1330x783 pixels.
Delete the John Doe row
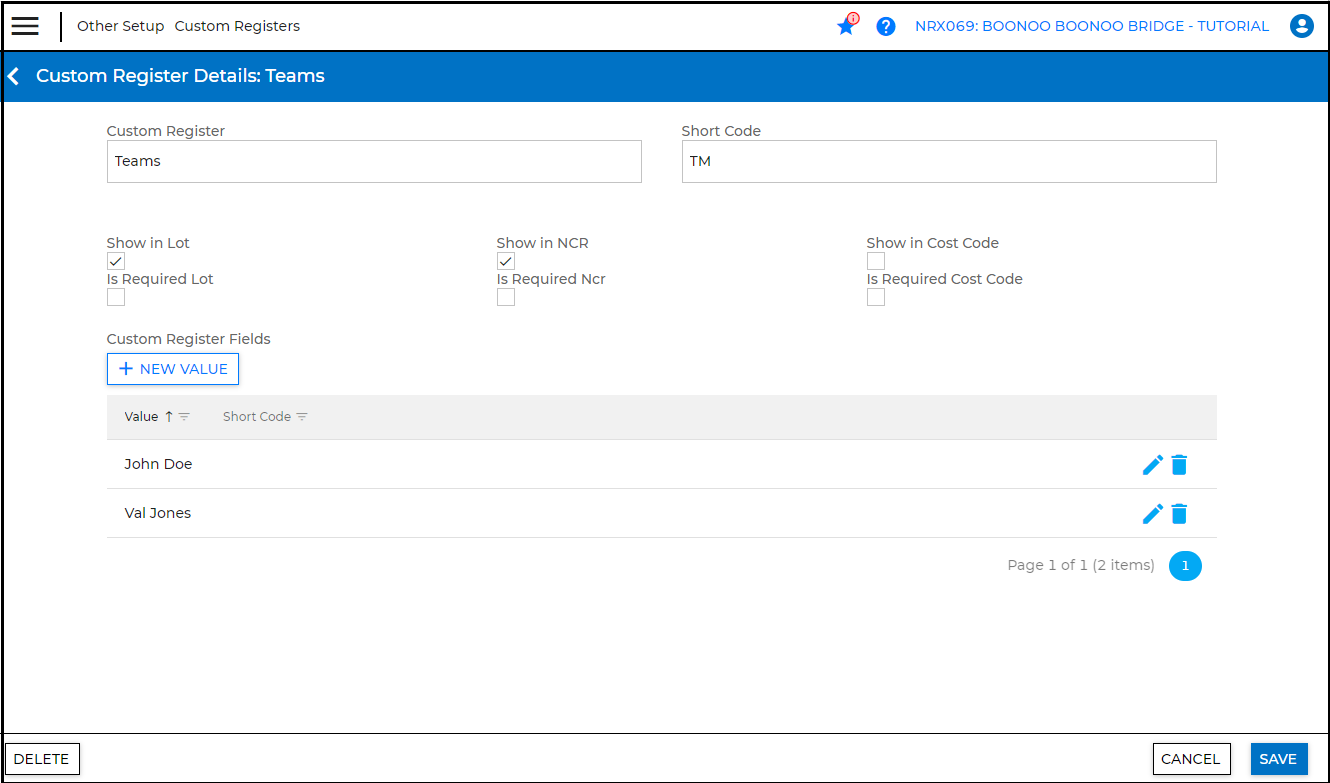pyautogui.click(x=1180, y=464)
